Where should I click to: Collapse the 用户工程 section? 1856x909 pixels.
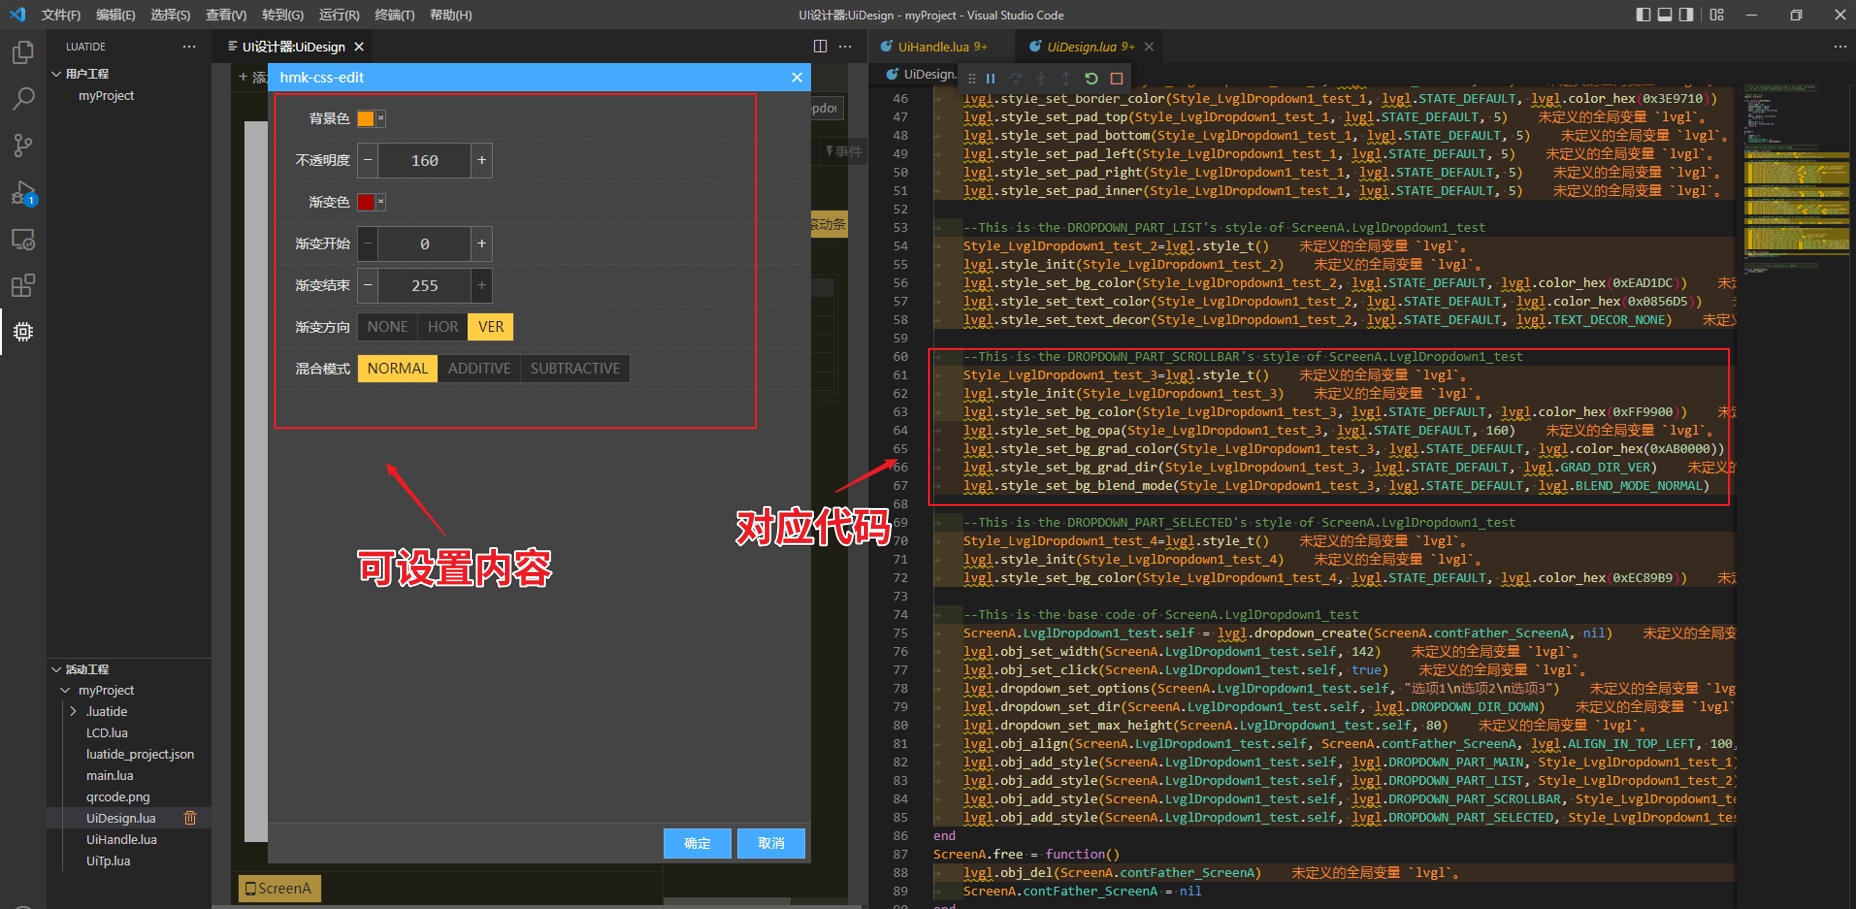pos(57,74)
